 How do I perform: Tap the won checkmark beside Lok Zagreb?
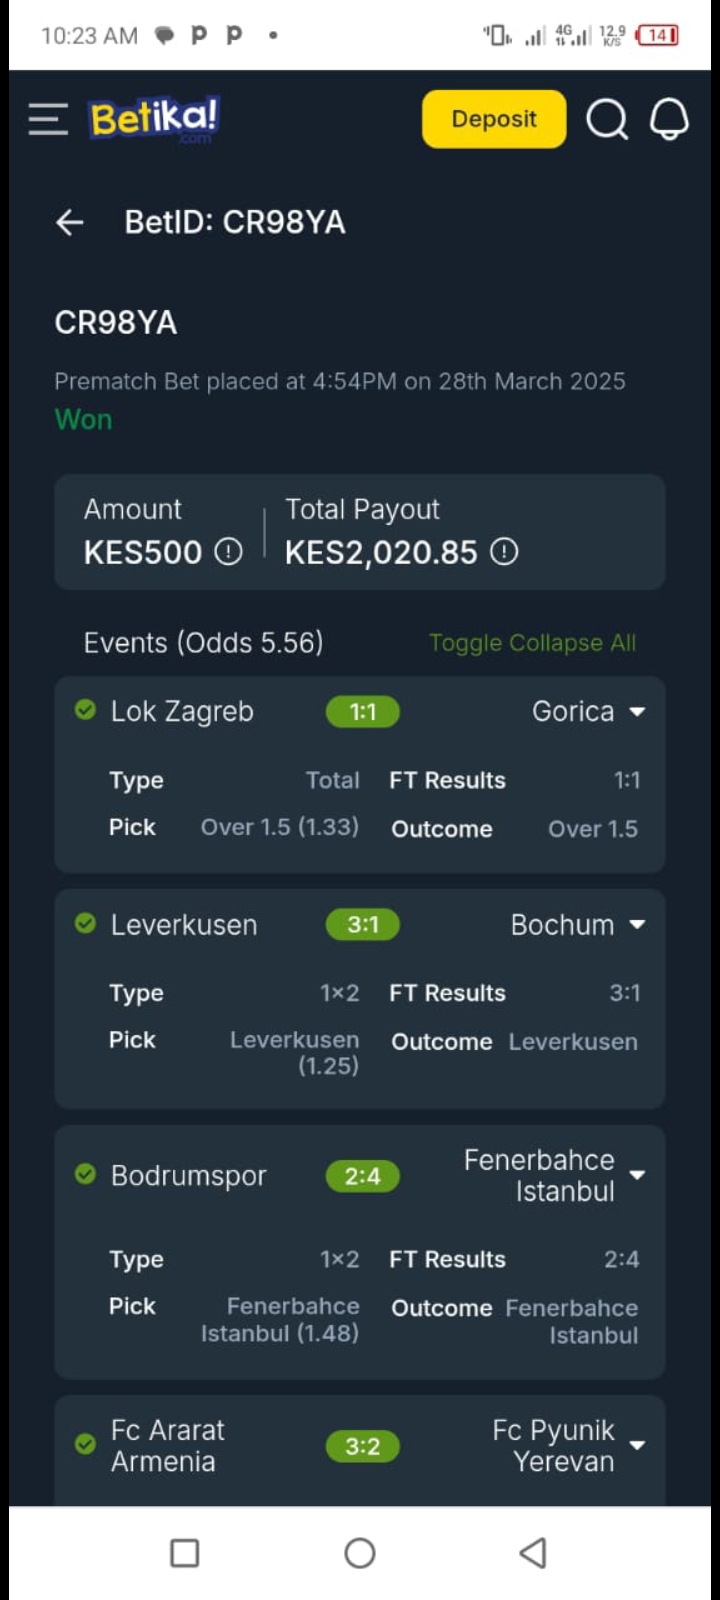pyautogui.click(x=85, y=711)
